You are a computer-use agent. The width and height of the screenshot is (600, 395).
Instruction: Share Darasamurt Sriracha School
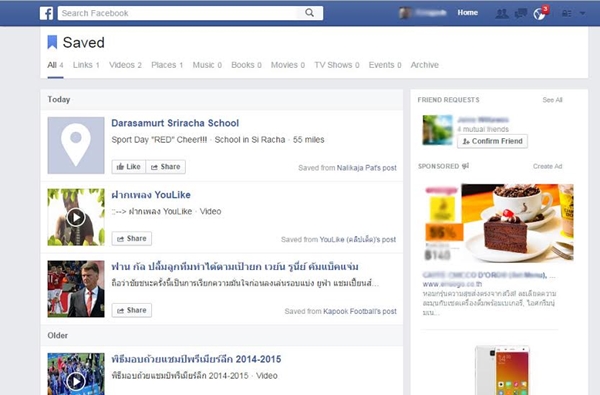coord(165,166)
